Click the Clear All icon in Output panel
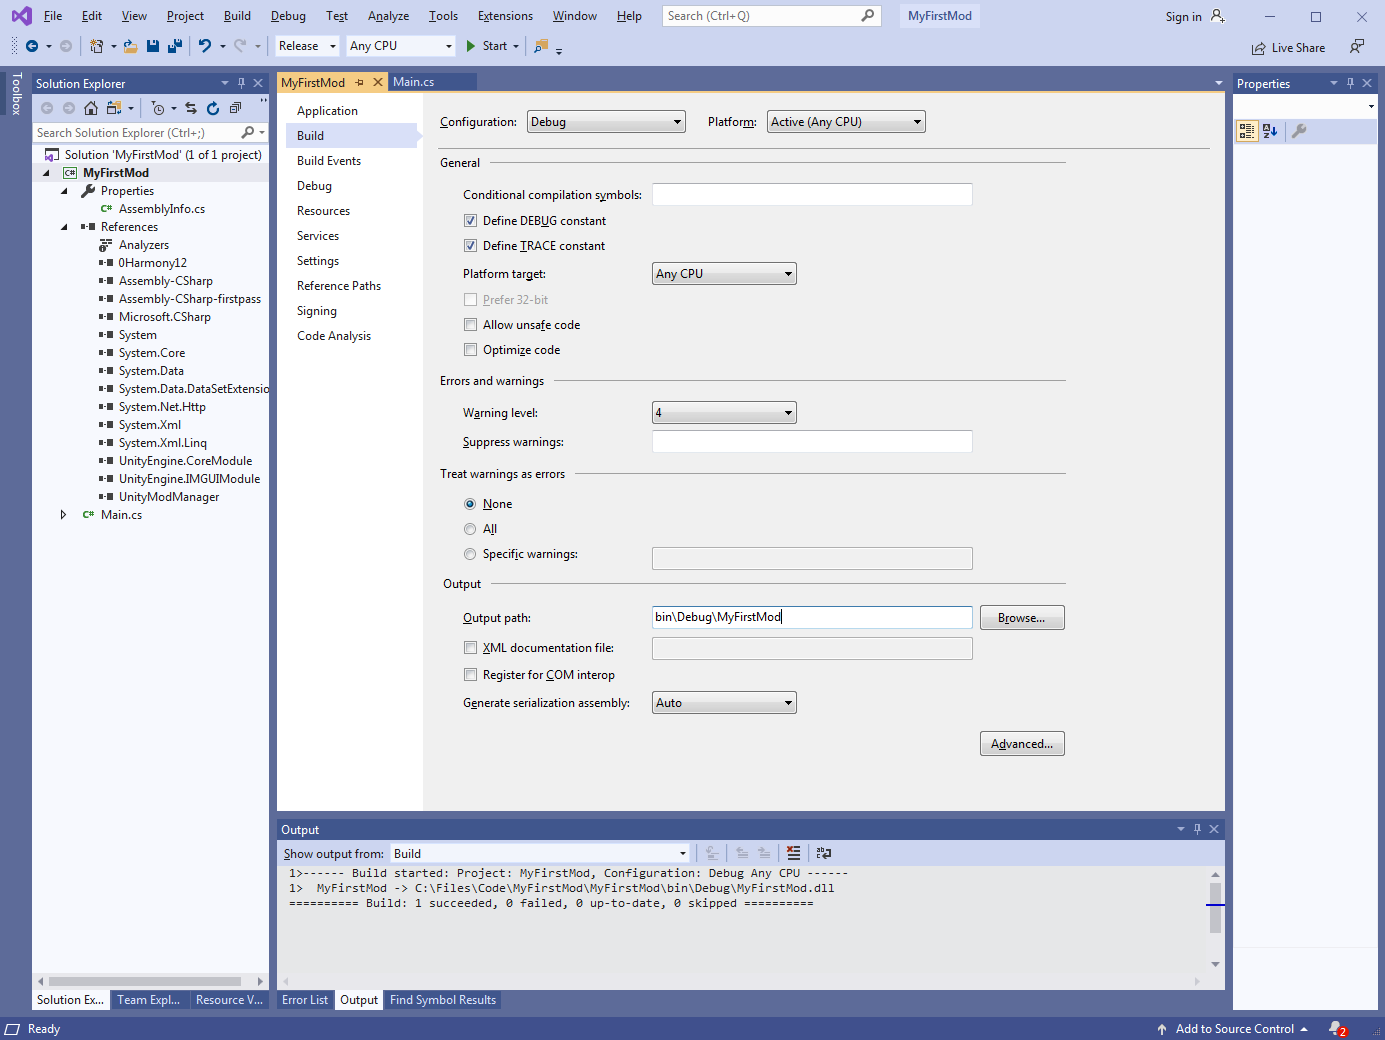The width and height of the screenshot is (1385, 1040). tap(793, 853)
